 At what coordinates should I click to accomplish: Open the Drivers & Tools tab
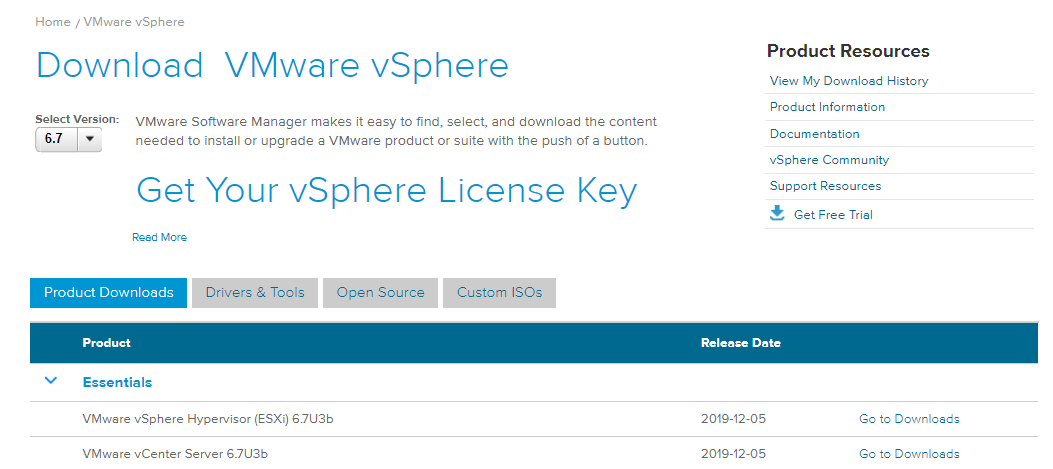[x=255, y=293]
